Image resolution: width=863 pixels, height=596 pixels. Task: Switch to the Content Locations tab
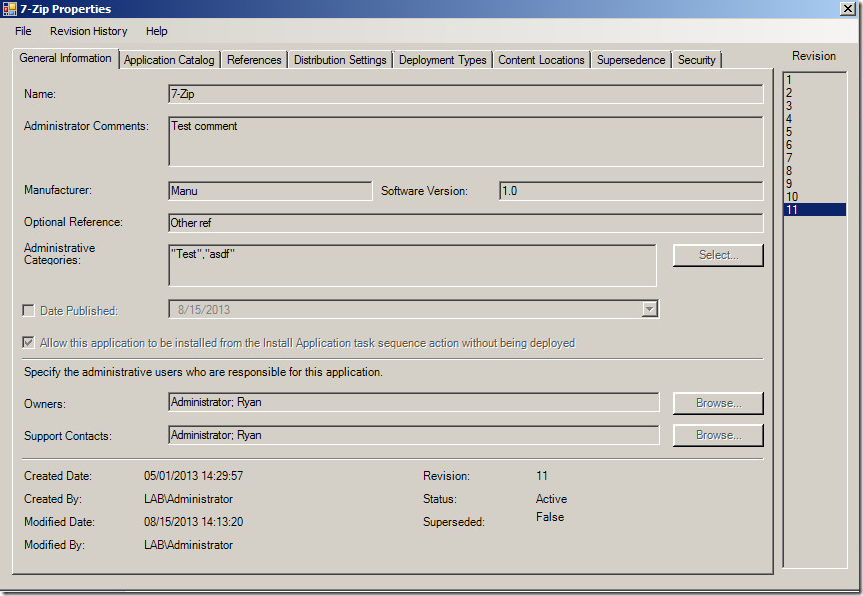tap(542, 60)
